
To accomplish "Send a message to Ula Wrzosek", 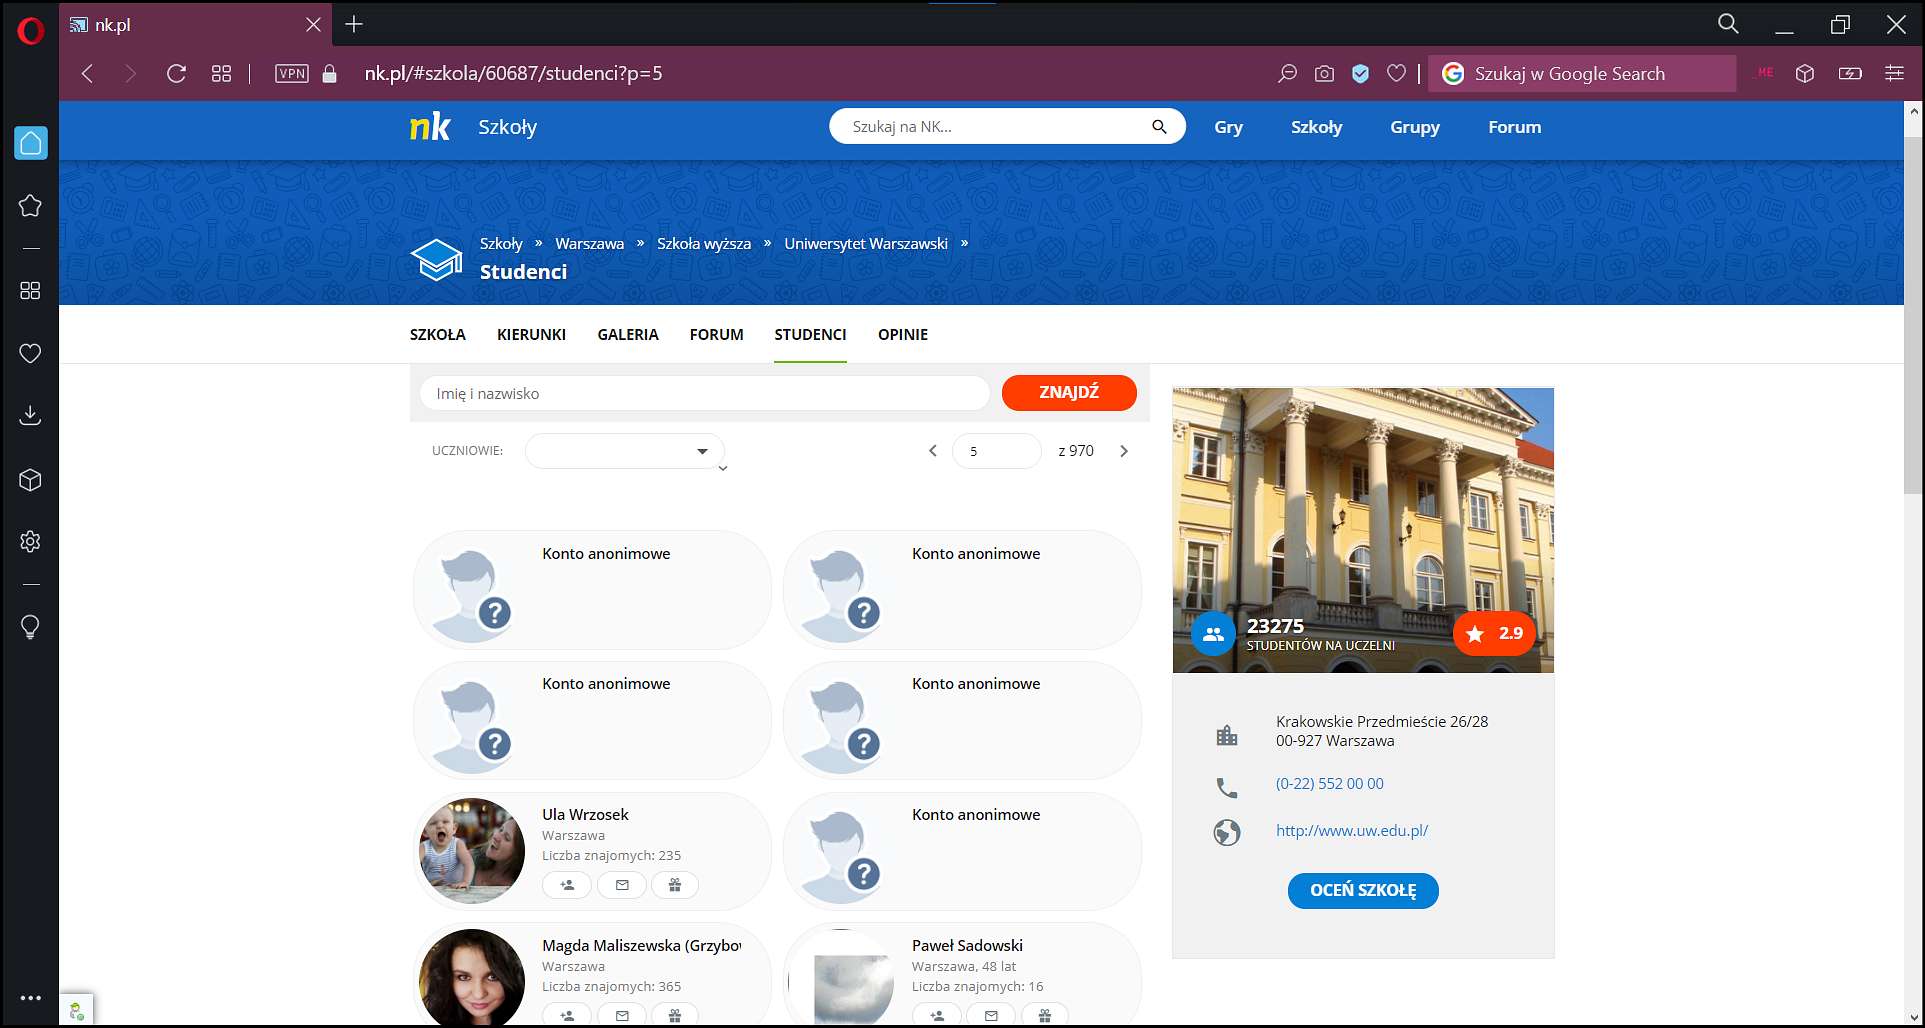I will point(622,885).
